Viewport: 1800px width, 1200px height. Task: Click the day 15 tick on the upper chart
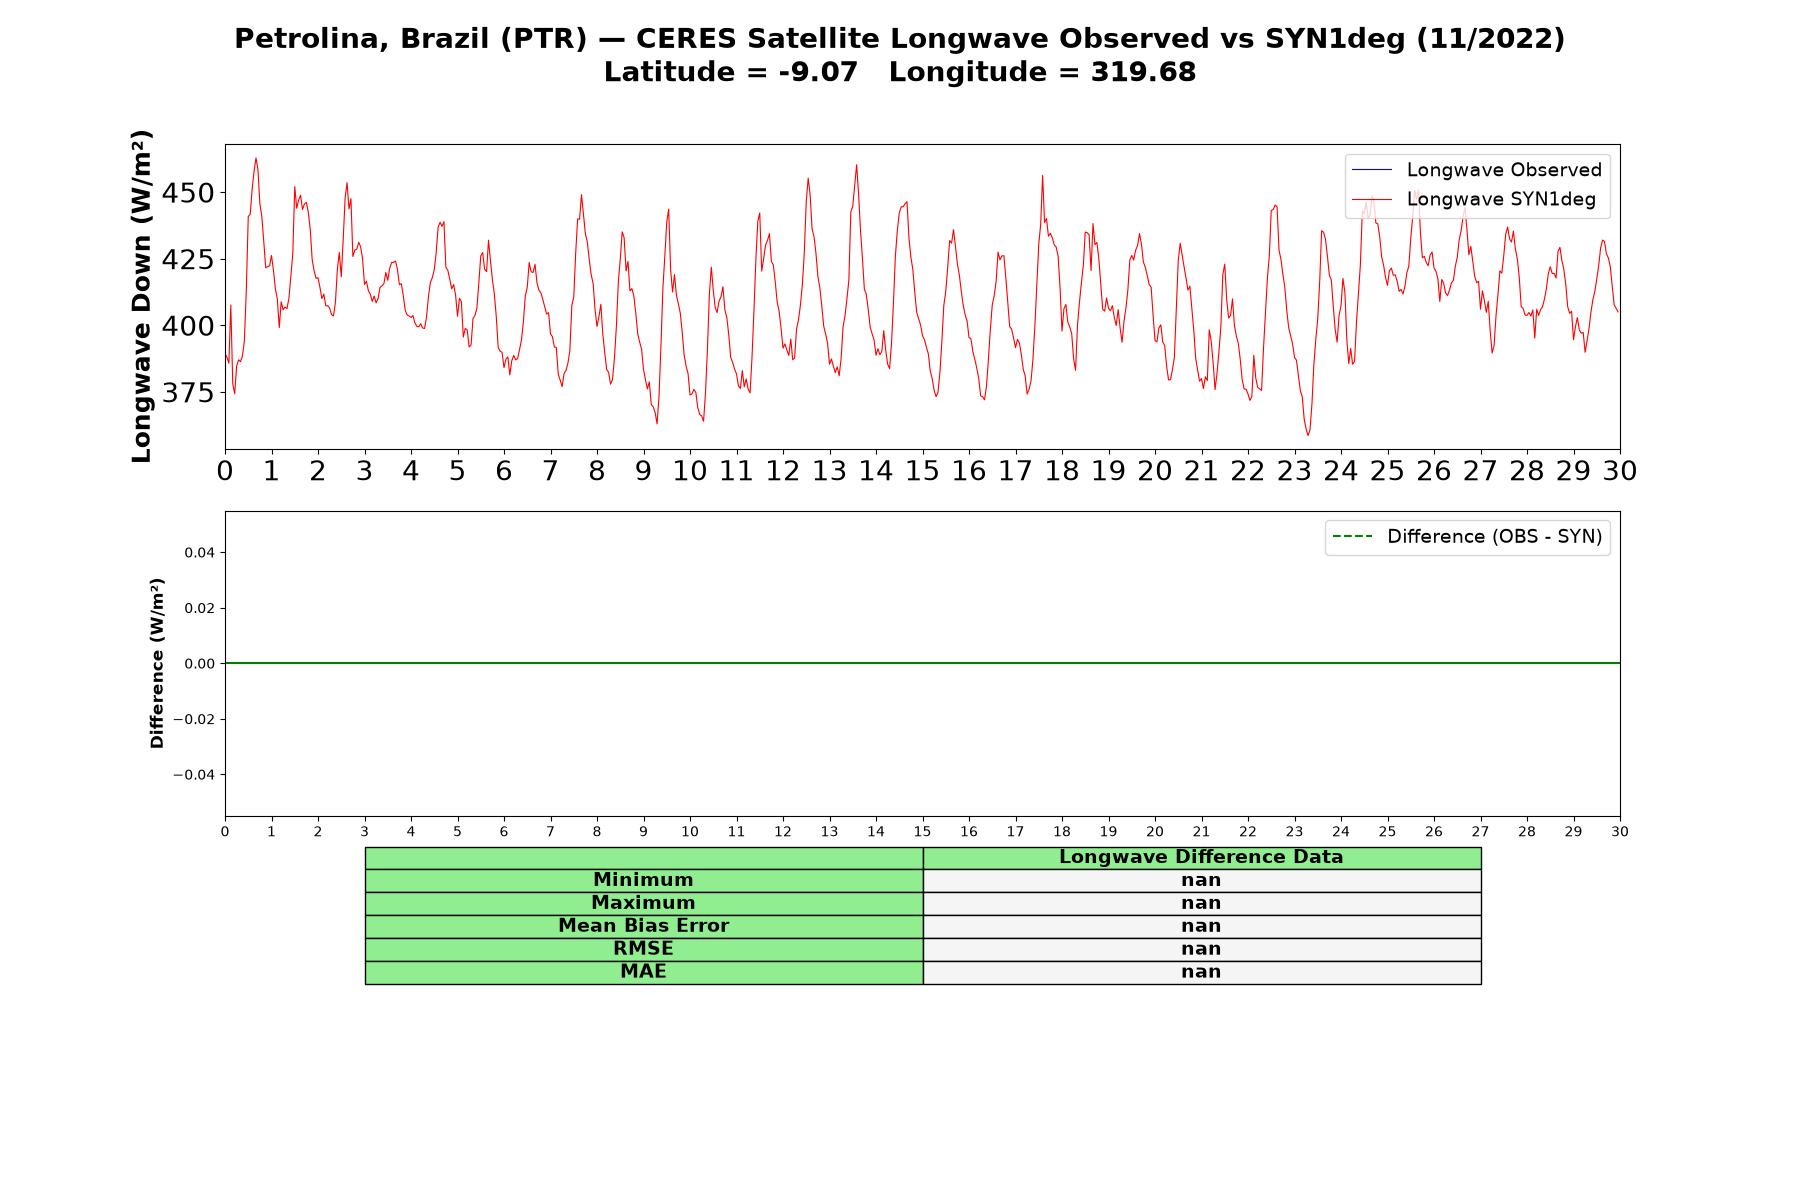click(922, 471)
